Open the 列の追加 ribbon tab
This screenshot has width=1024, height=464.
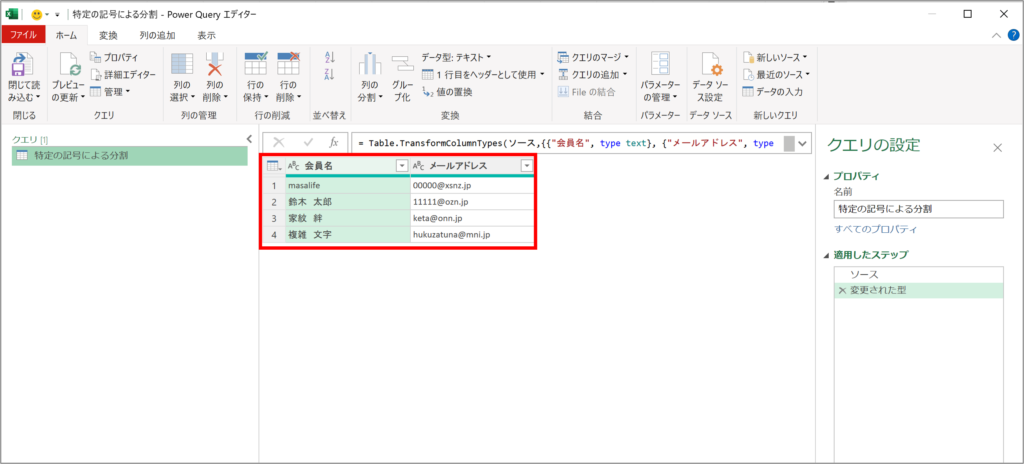[158, 35]
